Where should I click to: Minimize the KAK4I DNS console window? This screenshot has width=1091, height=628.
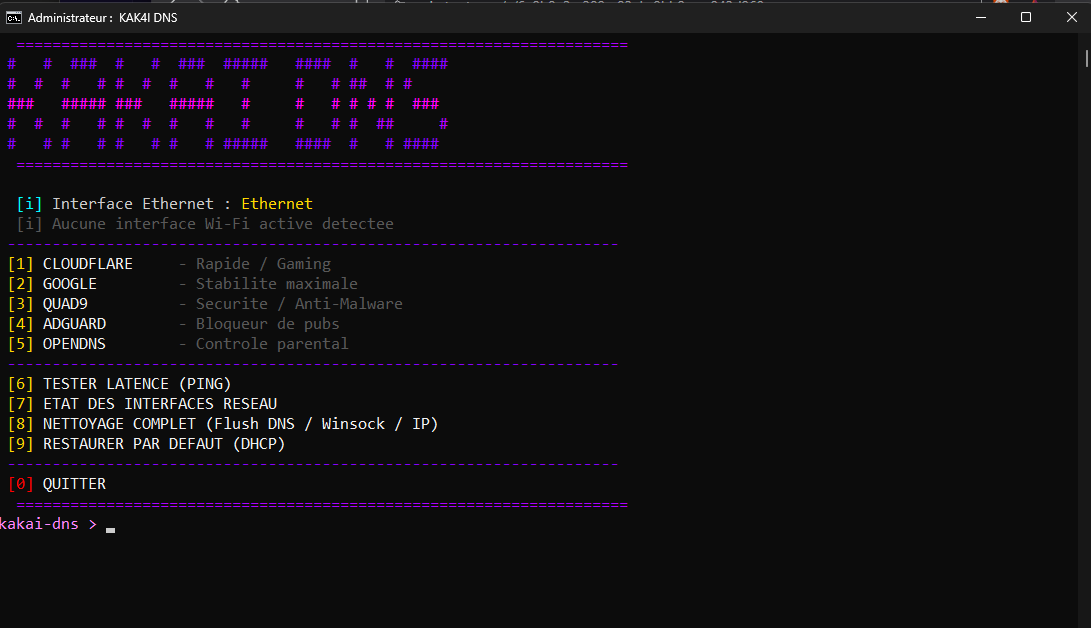pyautogui.click(x=981, y=17)
